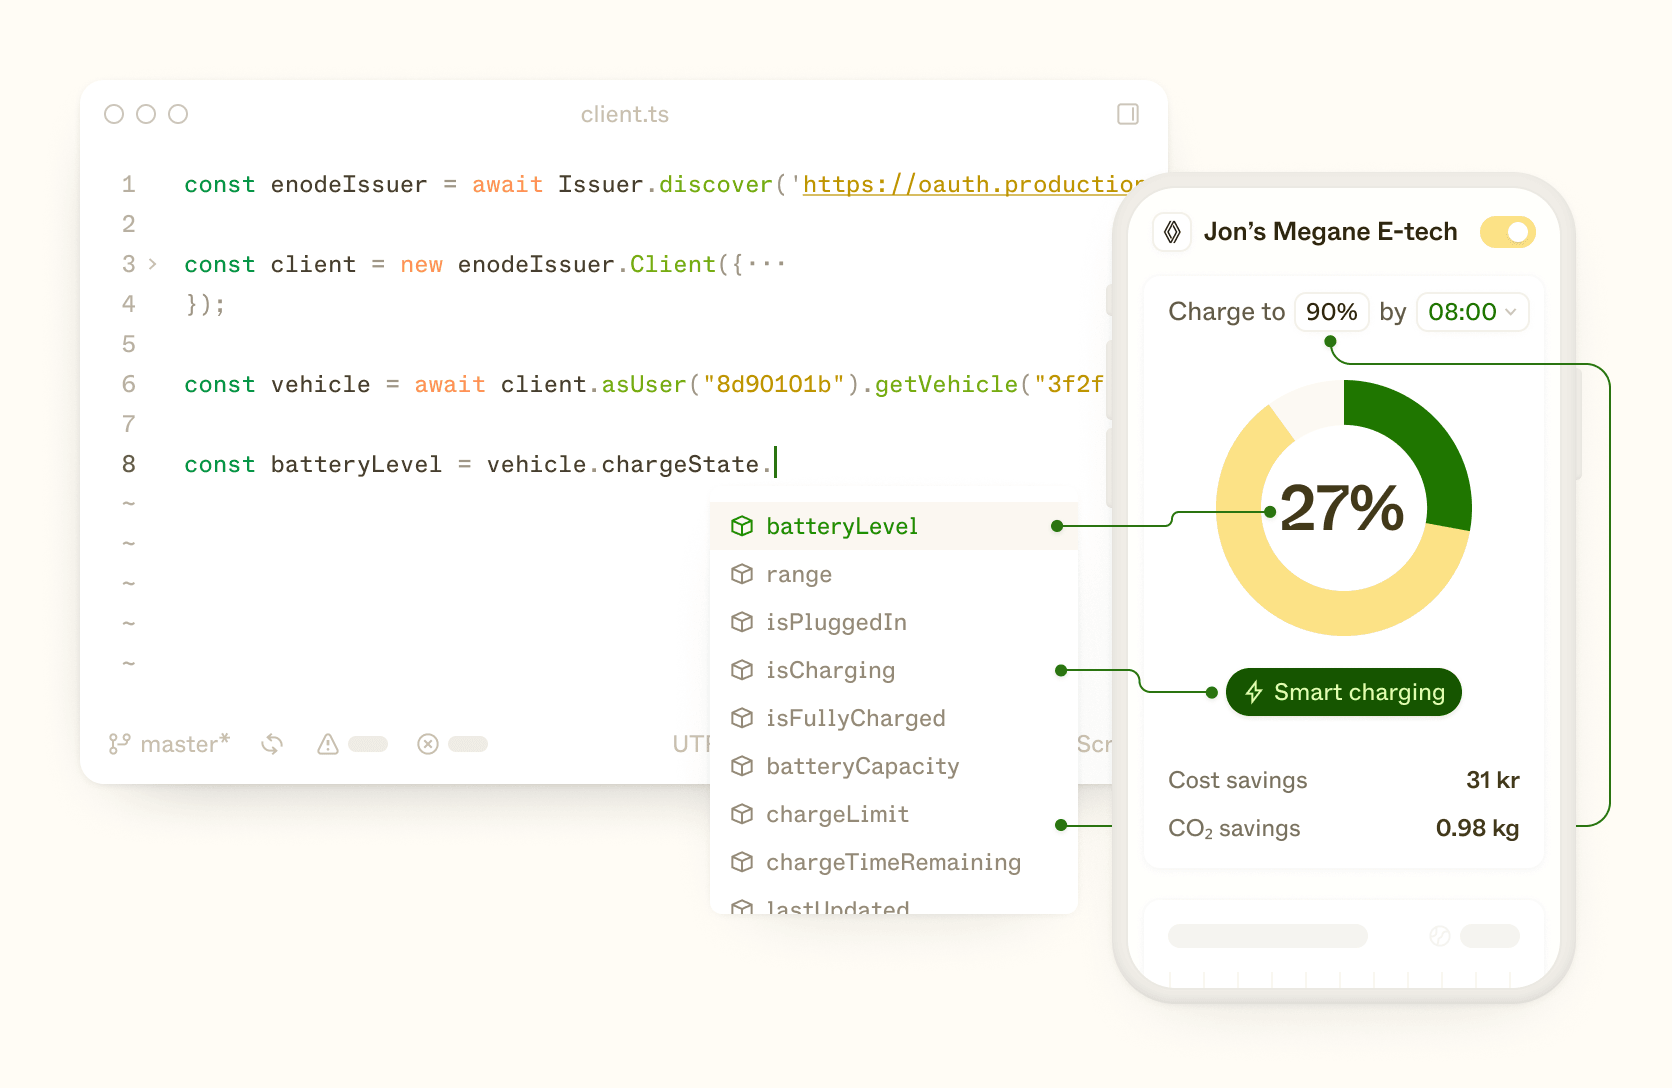Click the Smart charging button
Viewport: 1672px width, 1088px height.
click(1344, 692)
